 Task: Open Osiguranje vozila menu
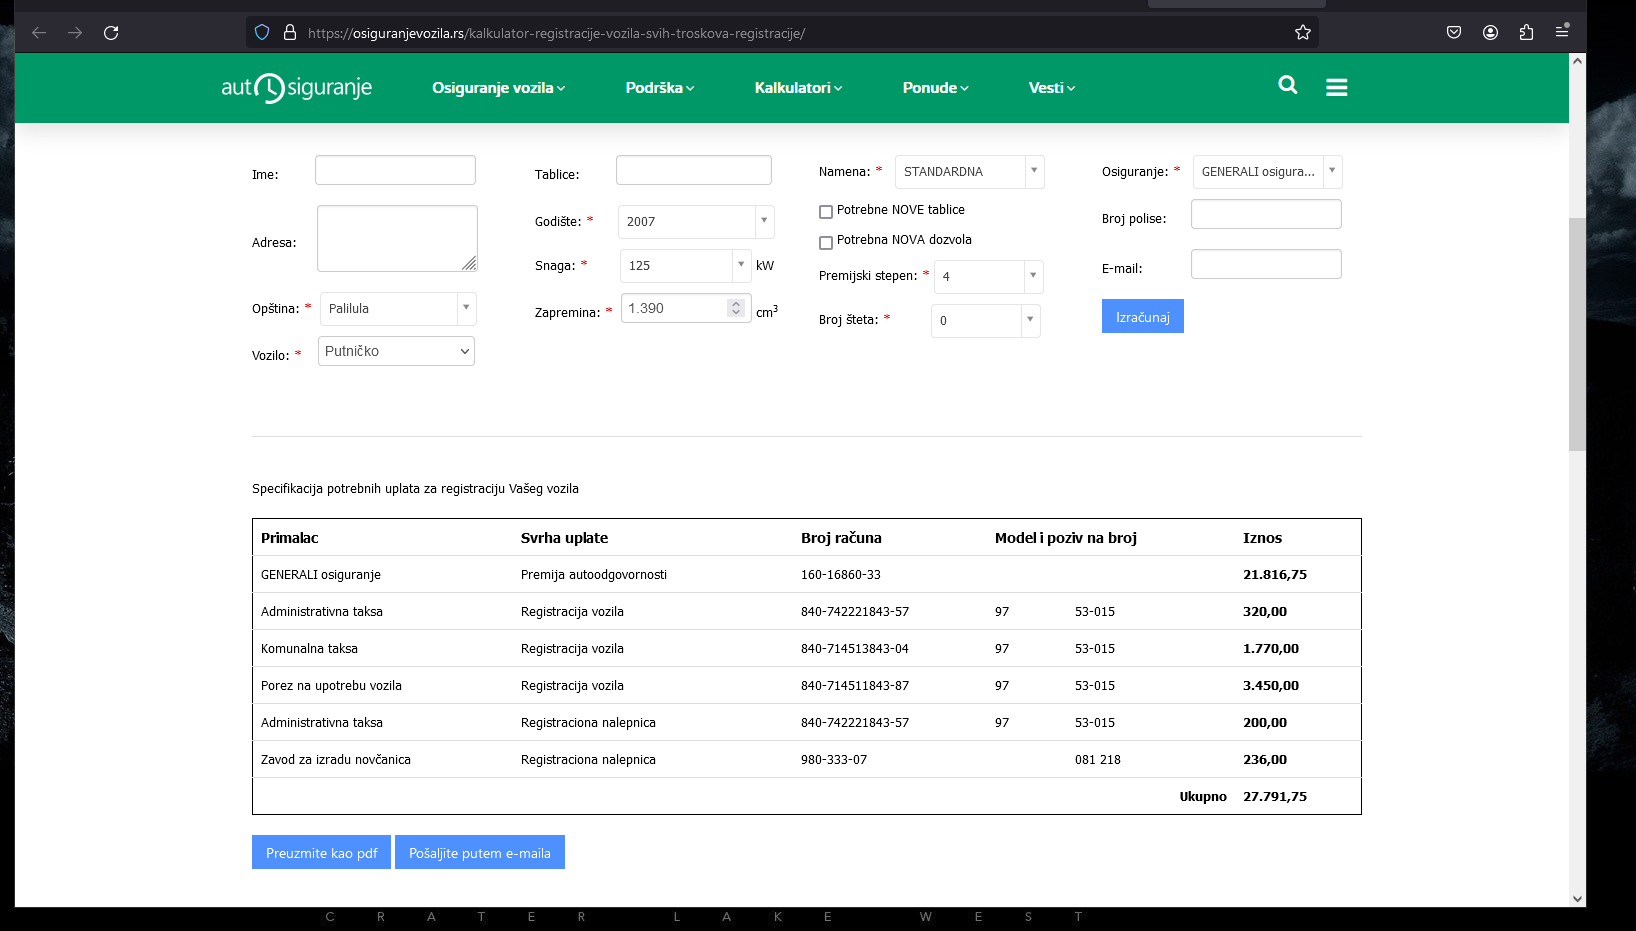pos(498,88)
